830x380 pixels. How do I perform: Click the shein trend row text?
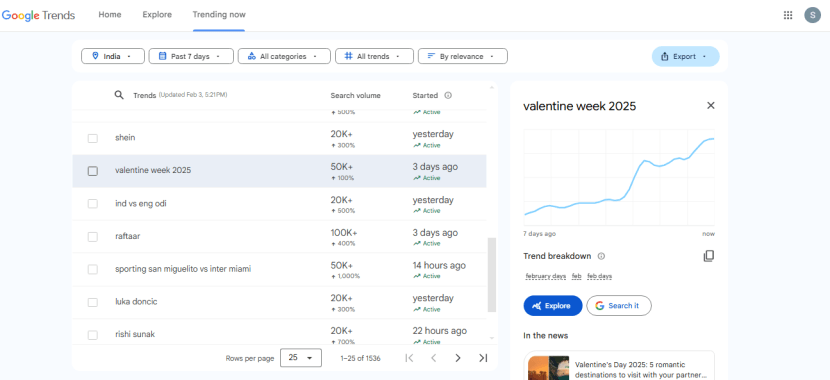(125, 138)
